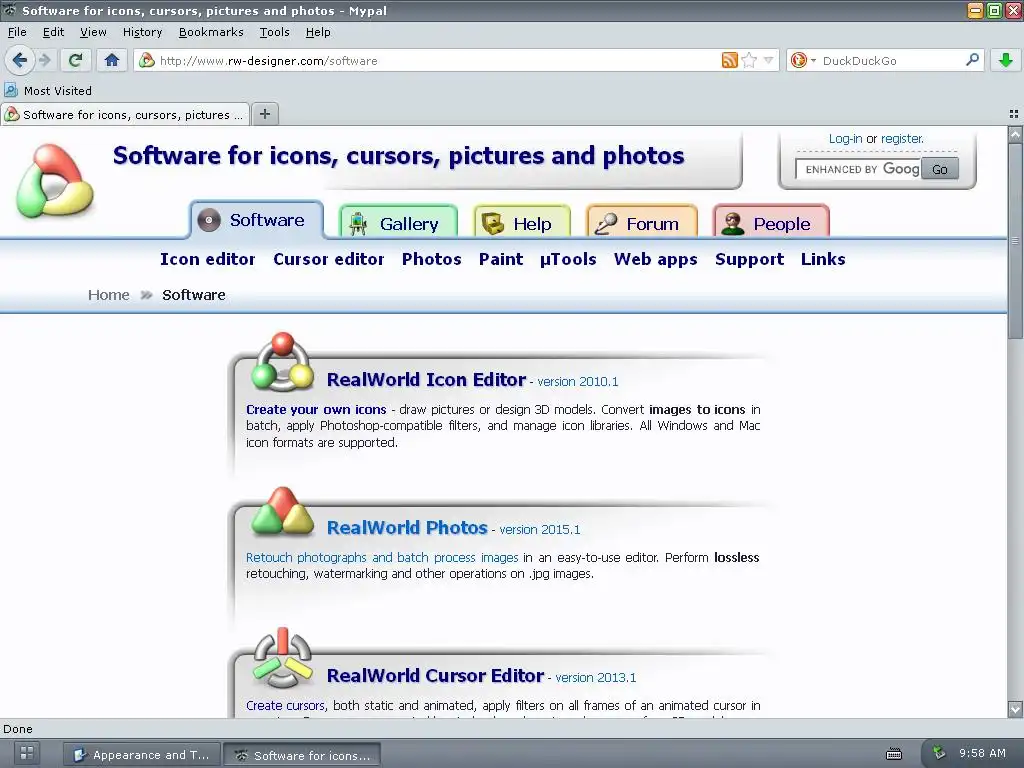1024x768 pixels.
Task: Click Retouch photographs and batch process link
Action: click(x=382, y=558)
